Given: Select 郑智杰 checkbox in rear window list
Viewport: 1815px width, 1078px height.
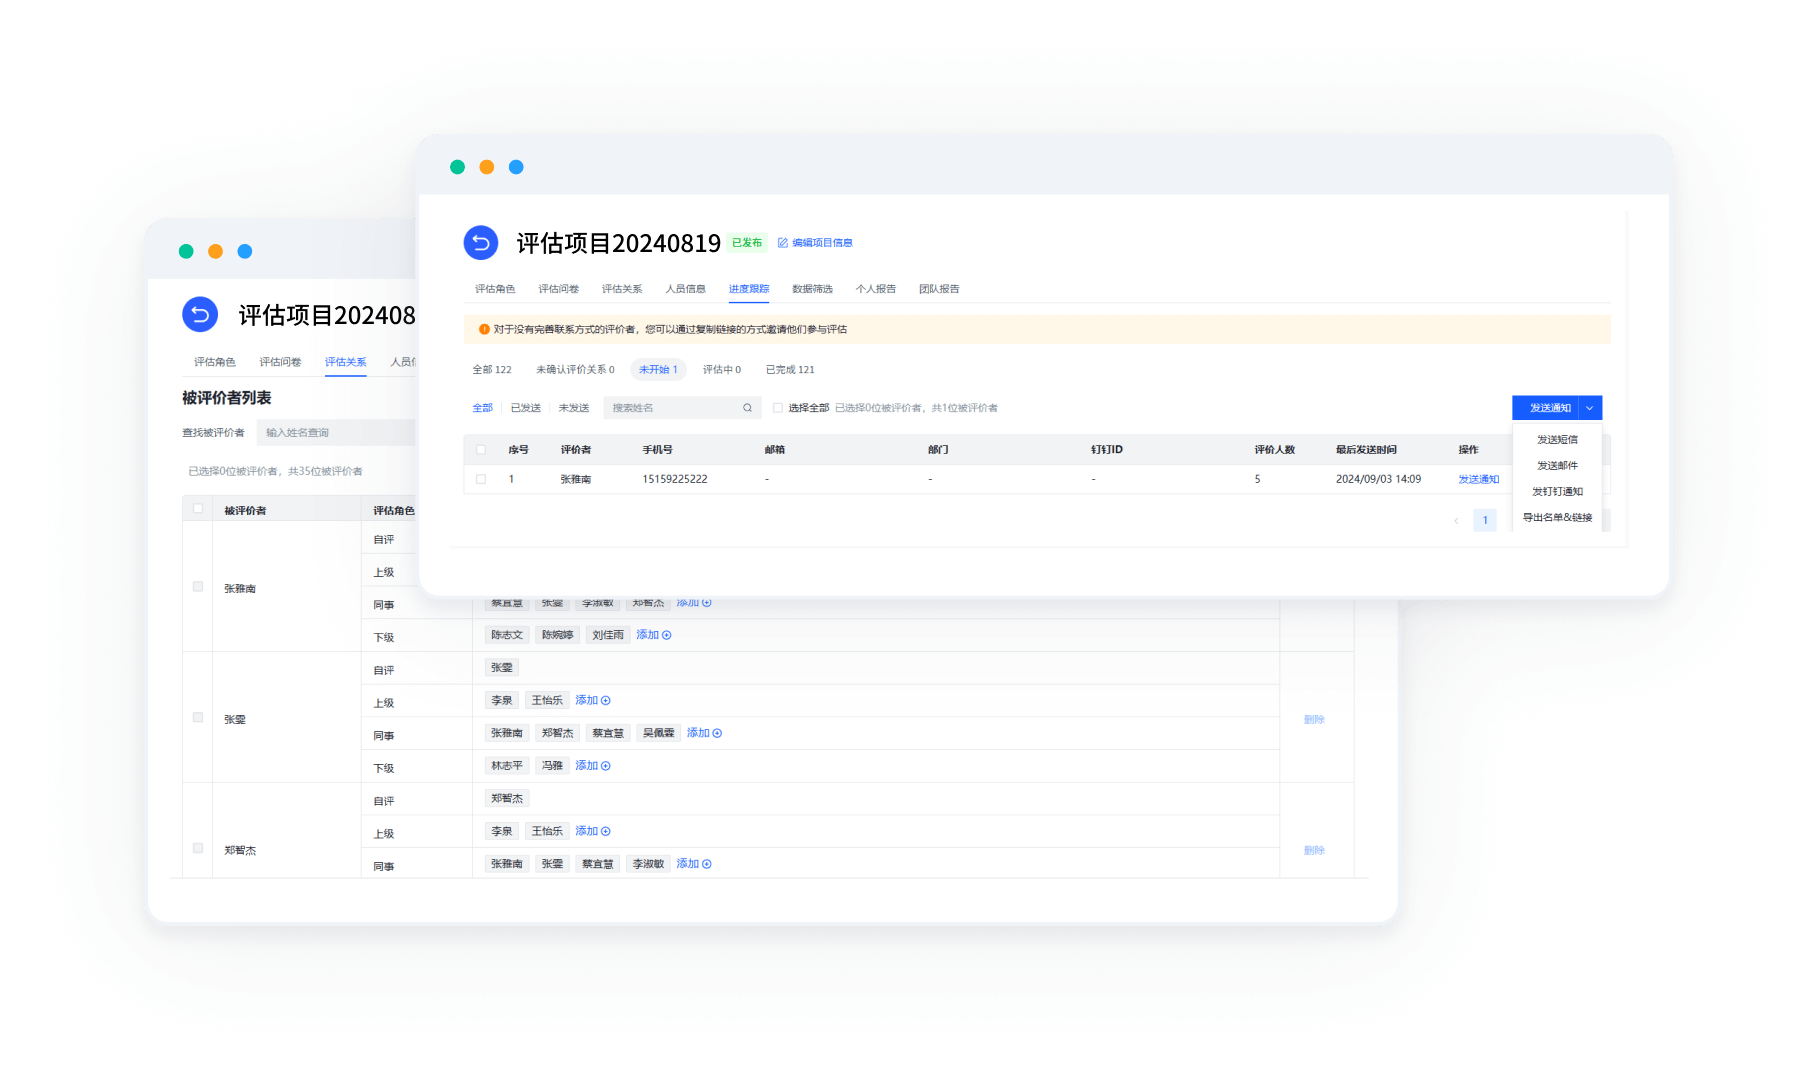Looking at the screenshot, I should pyautogui.click(x=198, y=848).
